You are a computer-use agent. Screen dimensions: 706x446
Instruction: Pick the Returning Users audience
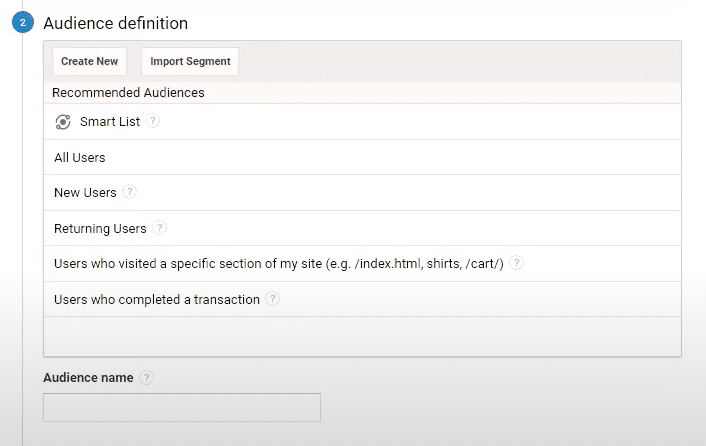(x=362, y=228)
